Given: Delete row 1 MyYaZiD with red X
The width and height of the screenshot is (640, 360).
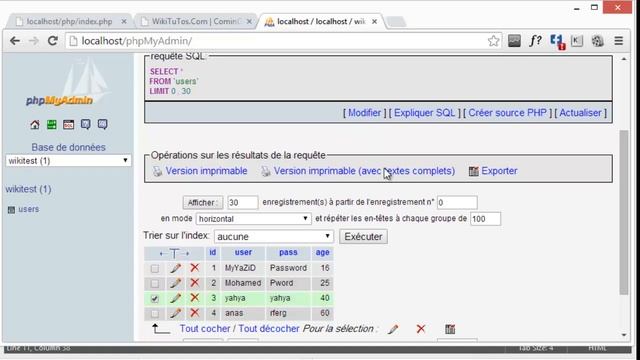Looking at the screenshot, I should point(195,268).
